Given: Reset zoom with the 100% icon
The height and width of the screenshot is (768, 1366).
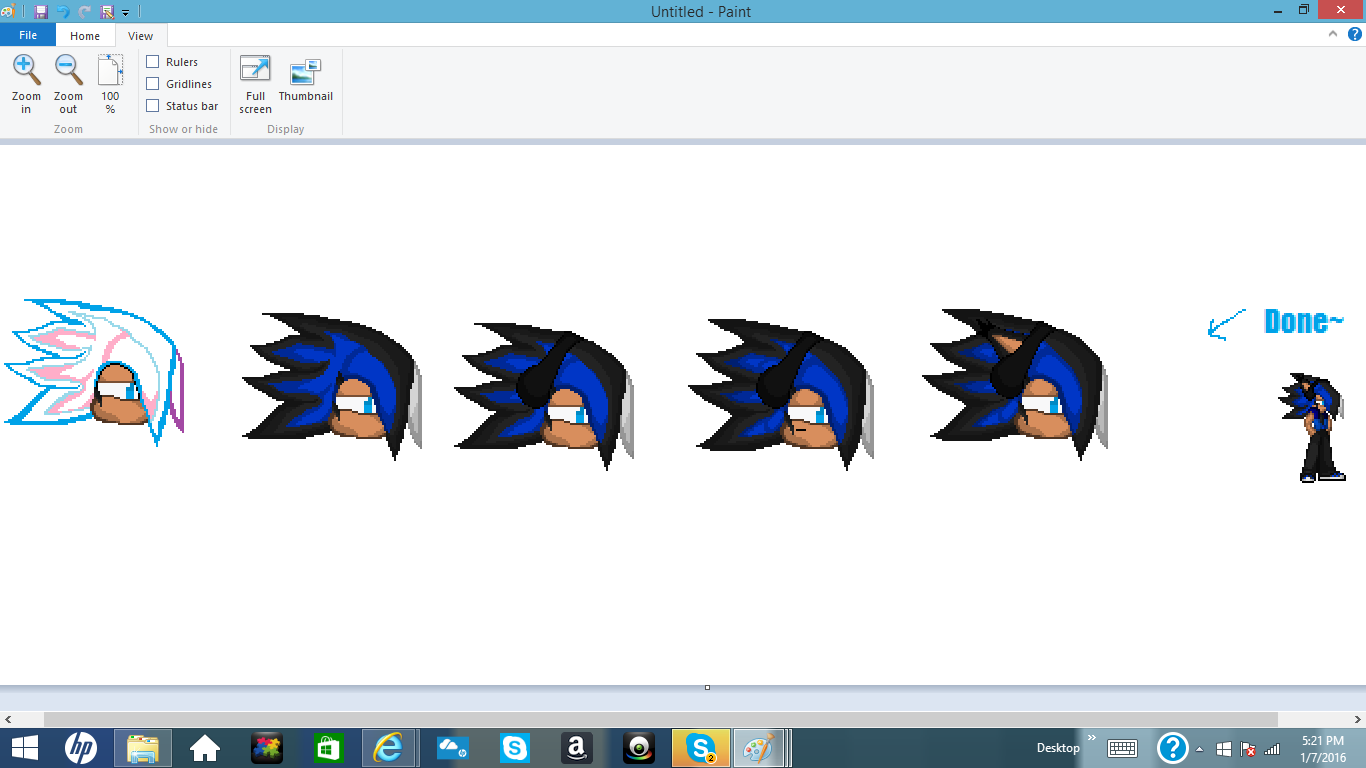Looking at the screenshot, I should [x=110, y=71].
